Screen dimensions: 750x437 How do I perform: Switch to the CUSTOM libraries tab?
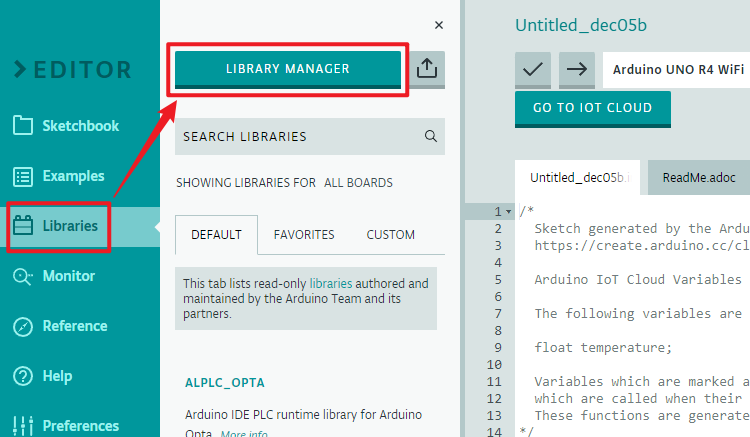[390, 235]
